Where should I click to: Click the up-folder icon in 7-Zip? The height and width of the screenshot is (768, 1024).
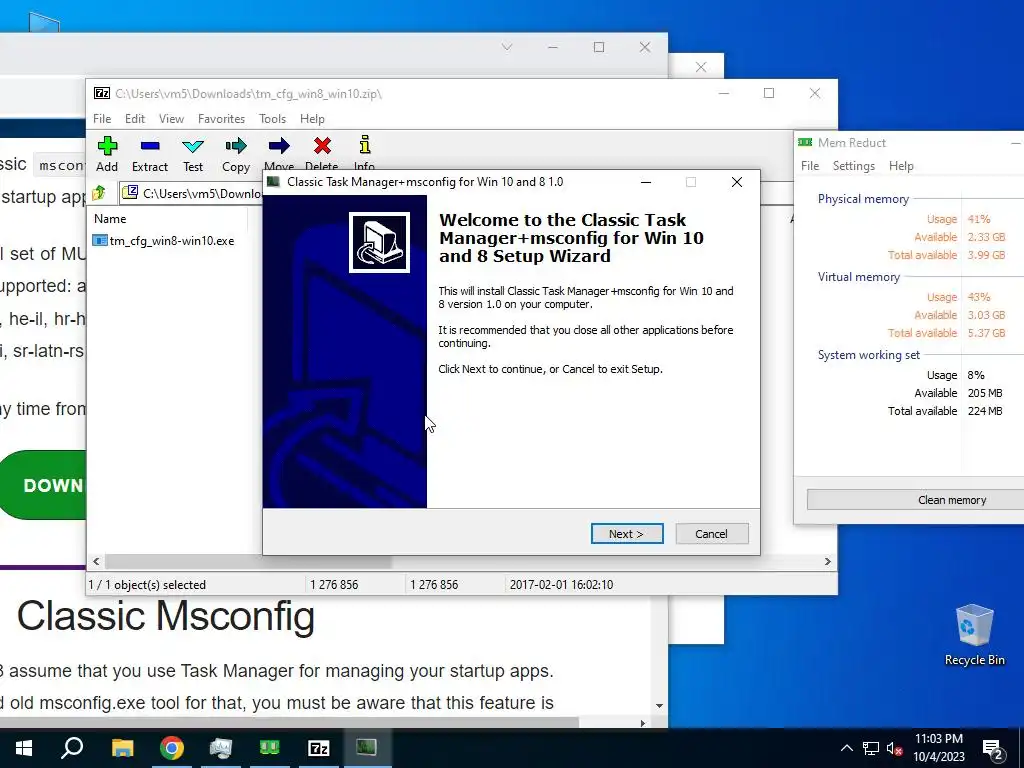pos(99,193)
